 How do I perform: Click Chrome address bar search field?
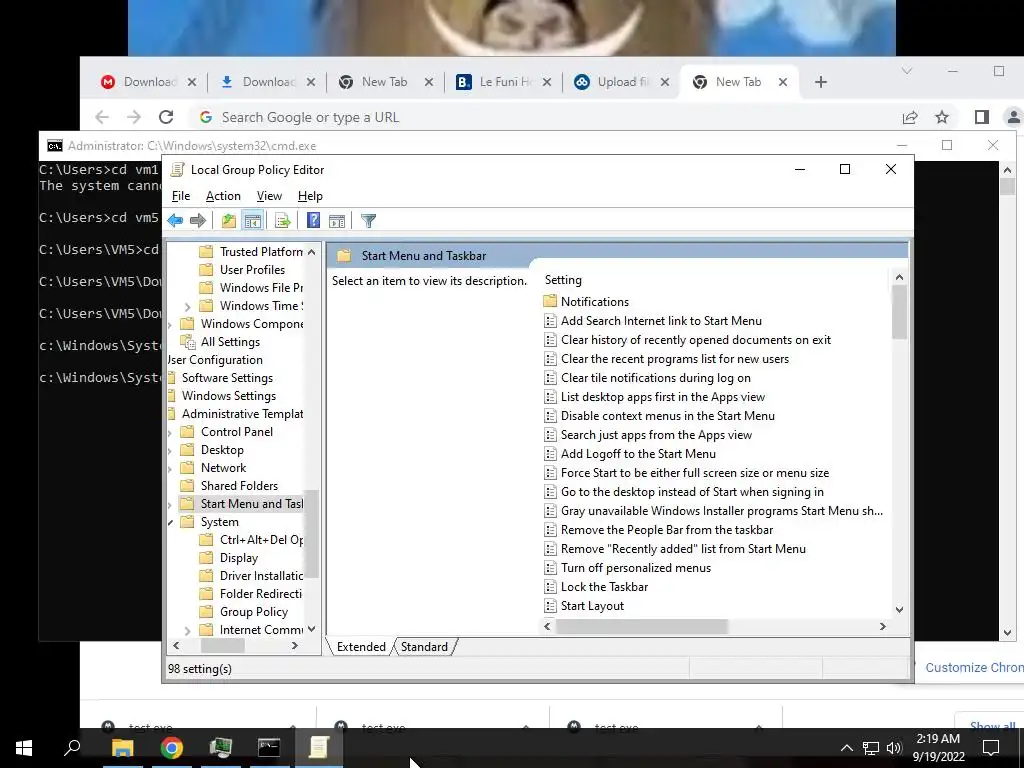542,117
